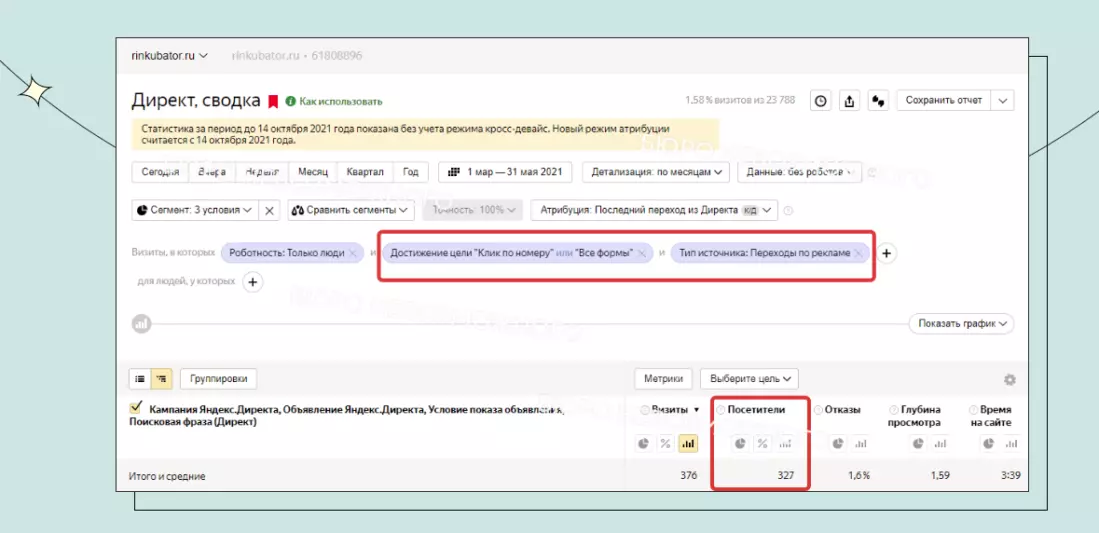Image resolution: width=1099 pixels, height=533 pixels.
Task: Switch to tree list view icon
Action: pos(162,379)
